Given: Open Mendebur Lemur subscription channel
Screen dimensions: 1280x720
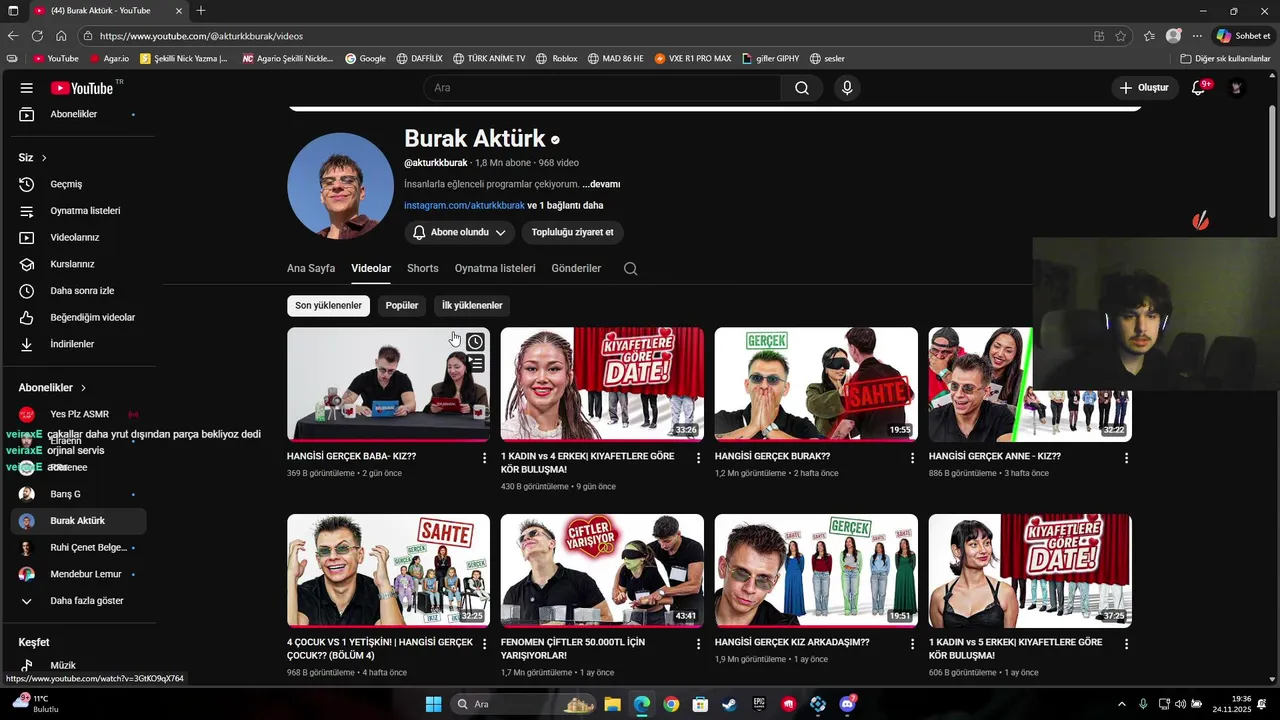Looking at the screenshot, I should 78,574.
